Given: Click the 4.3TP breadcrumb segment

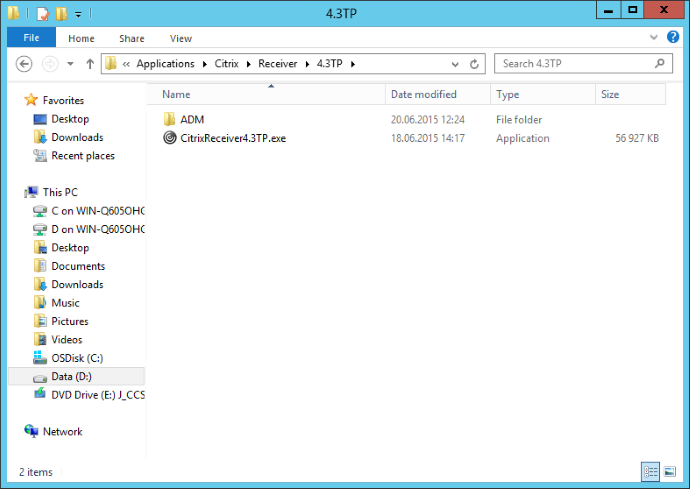Looking at the screenshot, I should click(x=330, y=64).
